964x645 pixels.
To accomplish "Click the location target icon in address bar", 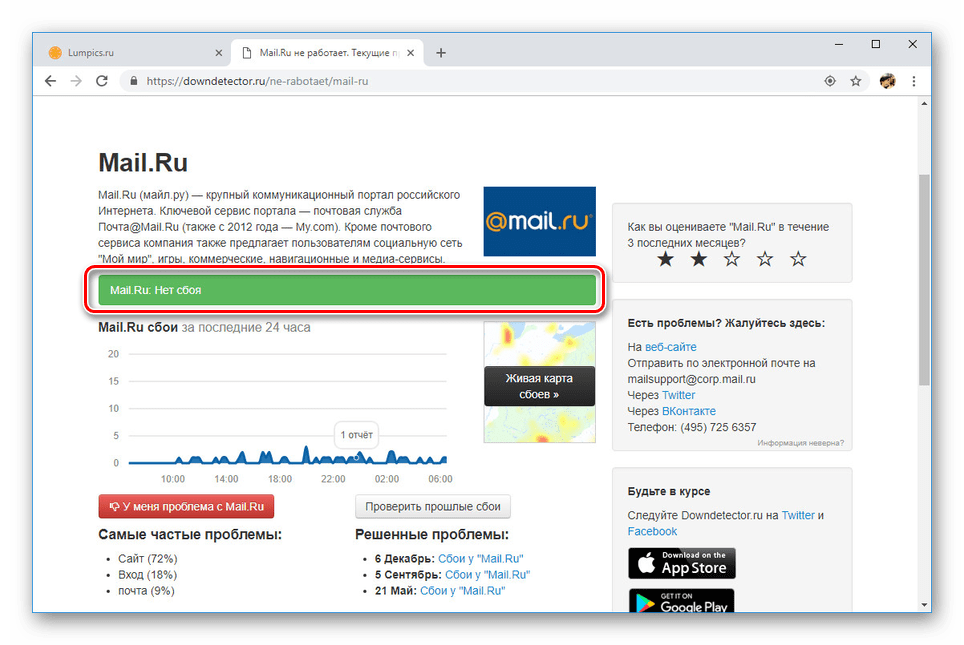I will (830, 81).
